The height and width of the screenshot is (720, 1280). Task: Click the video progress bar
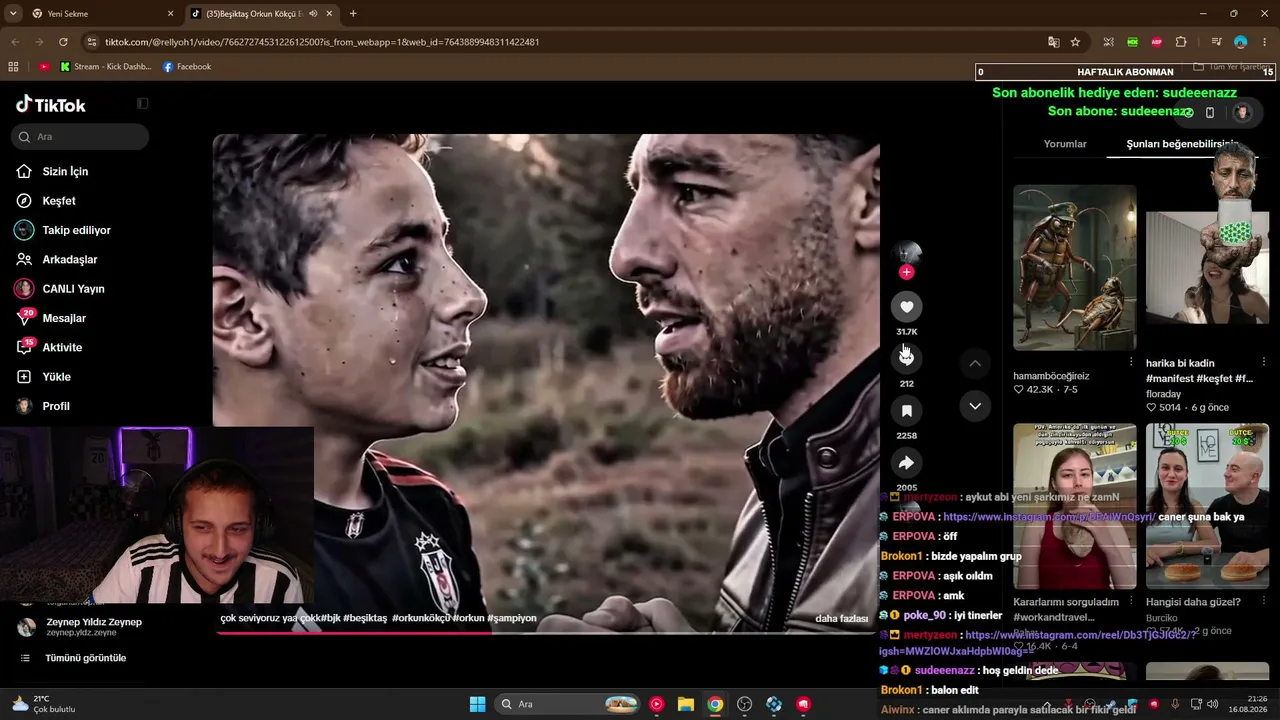(x=546, y=632)
